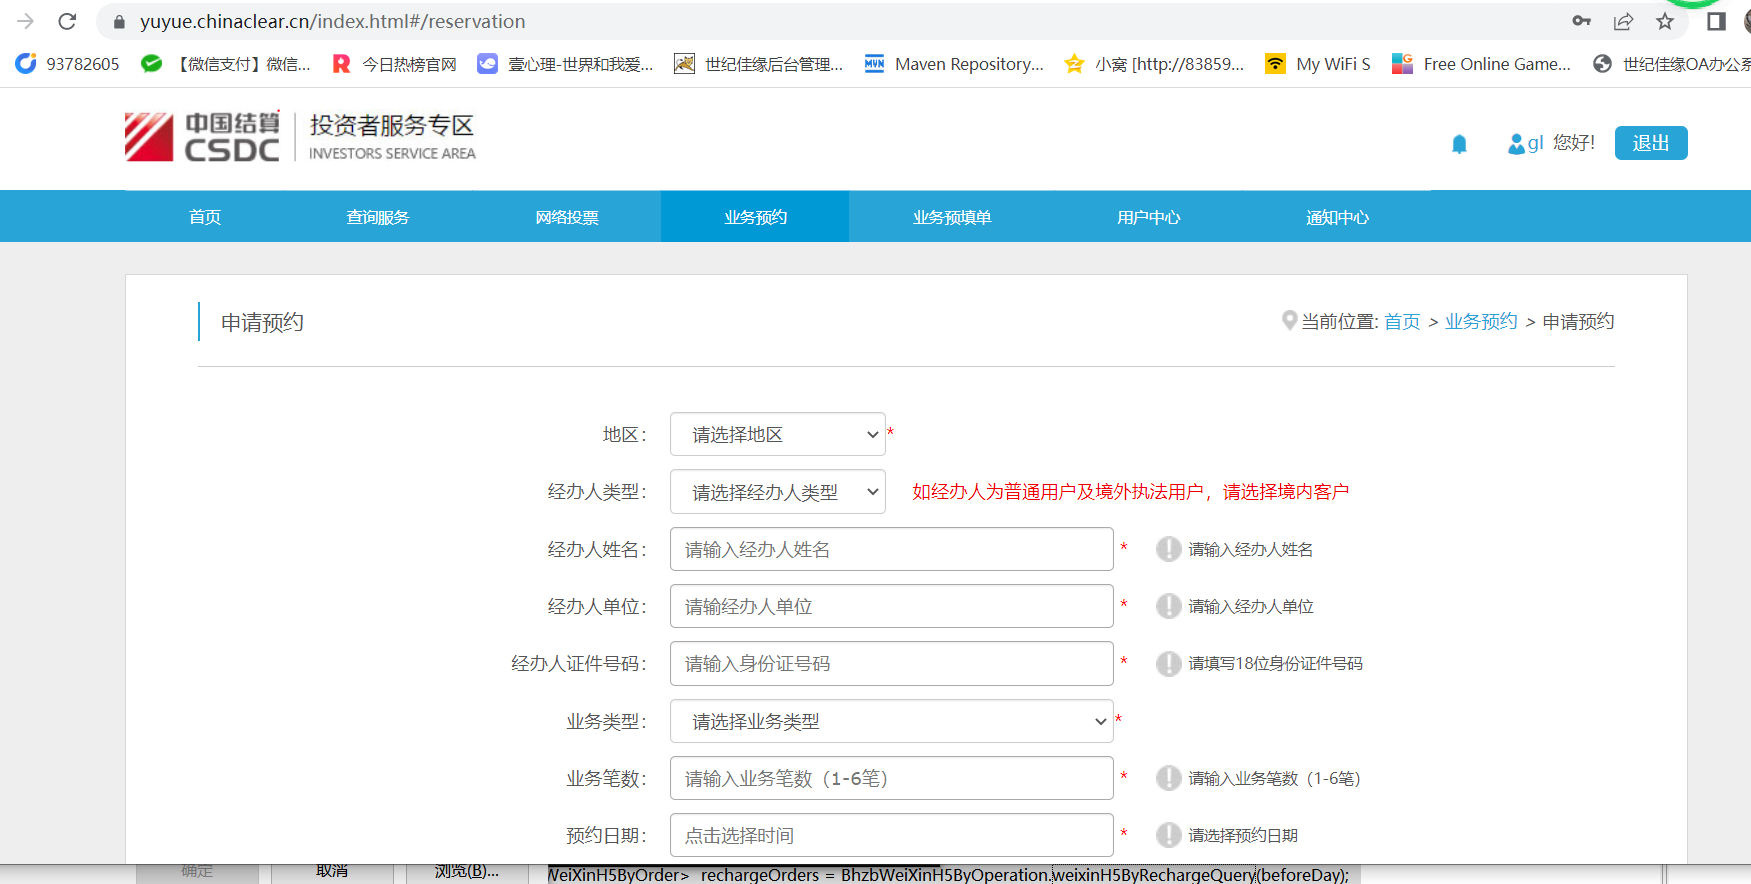Open the Free Online Game bookmark
Screen dimensions: 1751x884
(x=1482, y=64)
